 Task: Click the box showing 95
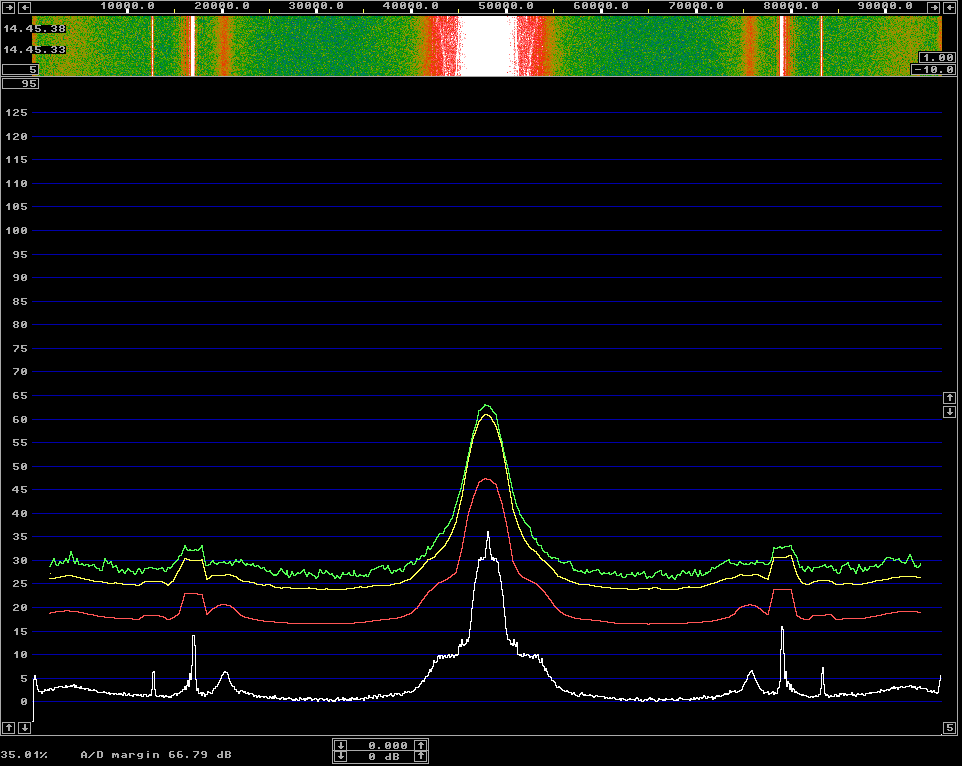(20, 83)
